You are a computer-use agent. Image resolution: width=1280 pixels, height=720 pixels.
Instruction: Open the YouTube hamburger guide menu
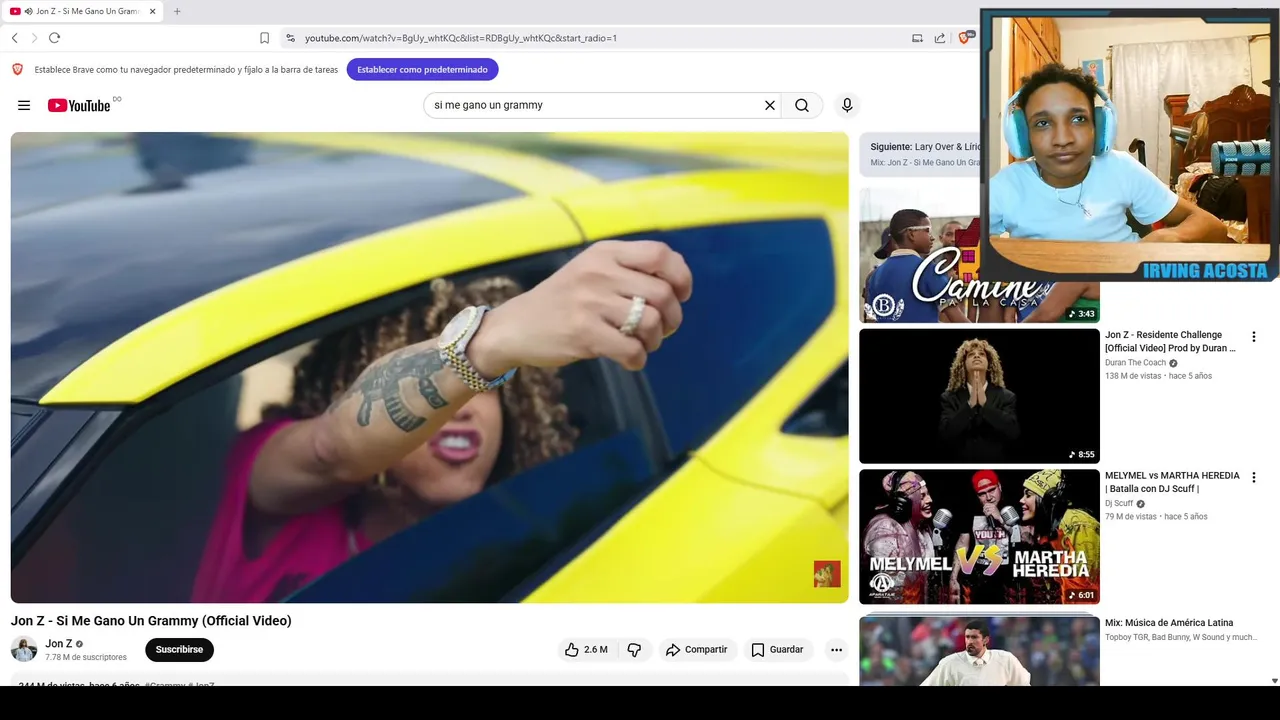click(x=24, y=105)
